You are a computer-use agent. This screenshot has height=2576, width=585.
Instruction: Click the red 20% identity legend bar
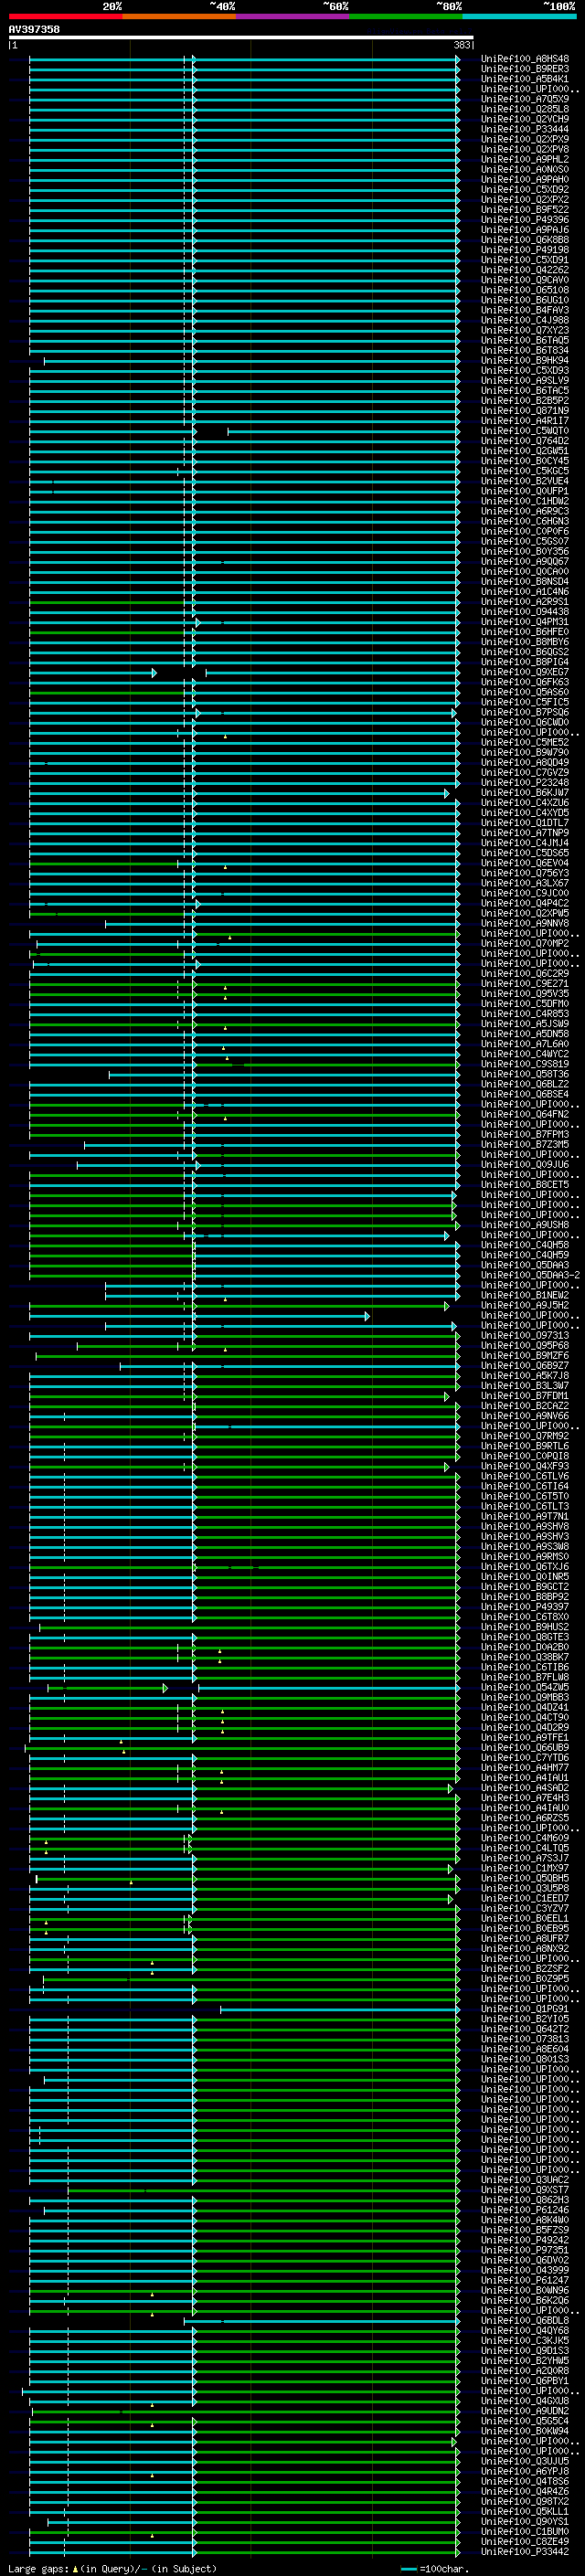pos(65,16)
